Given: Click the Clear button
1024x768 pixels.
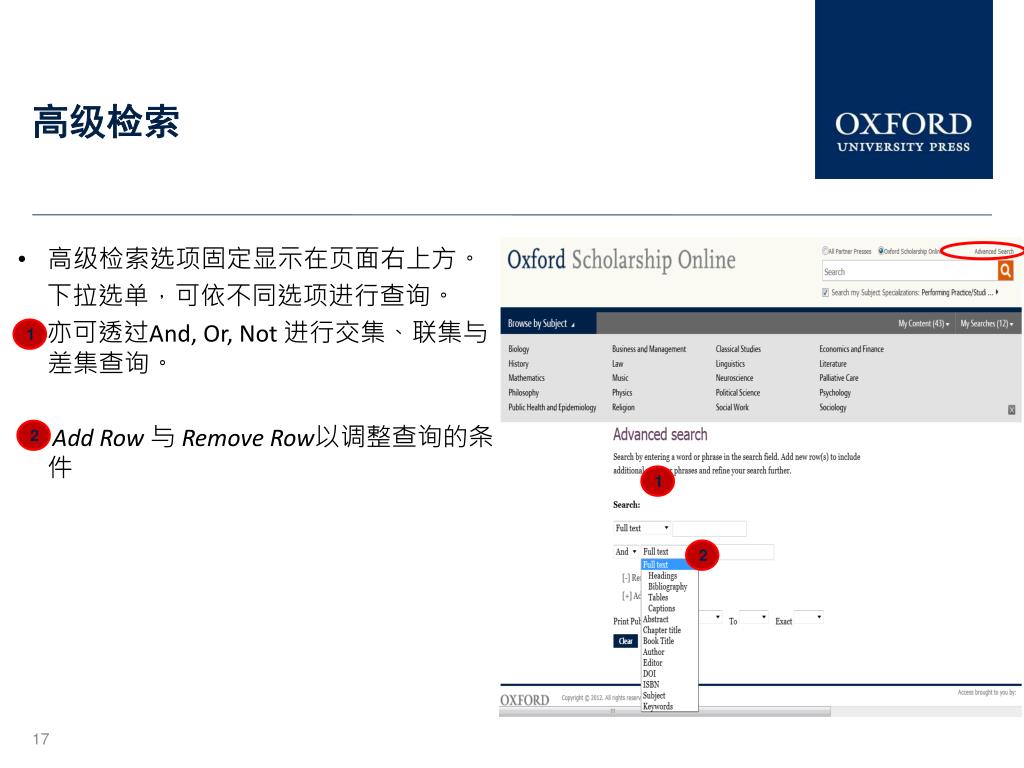Looking at the screenshot, I should pos(625,641).
